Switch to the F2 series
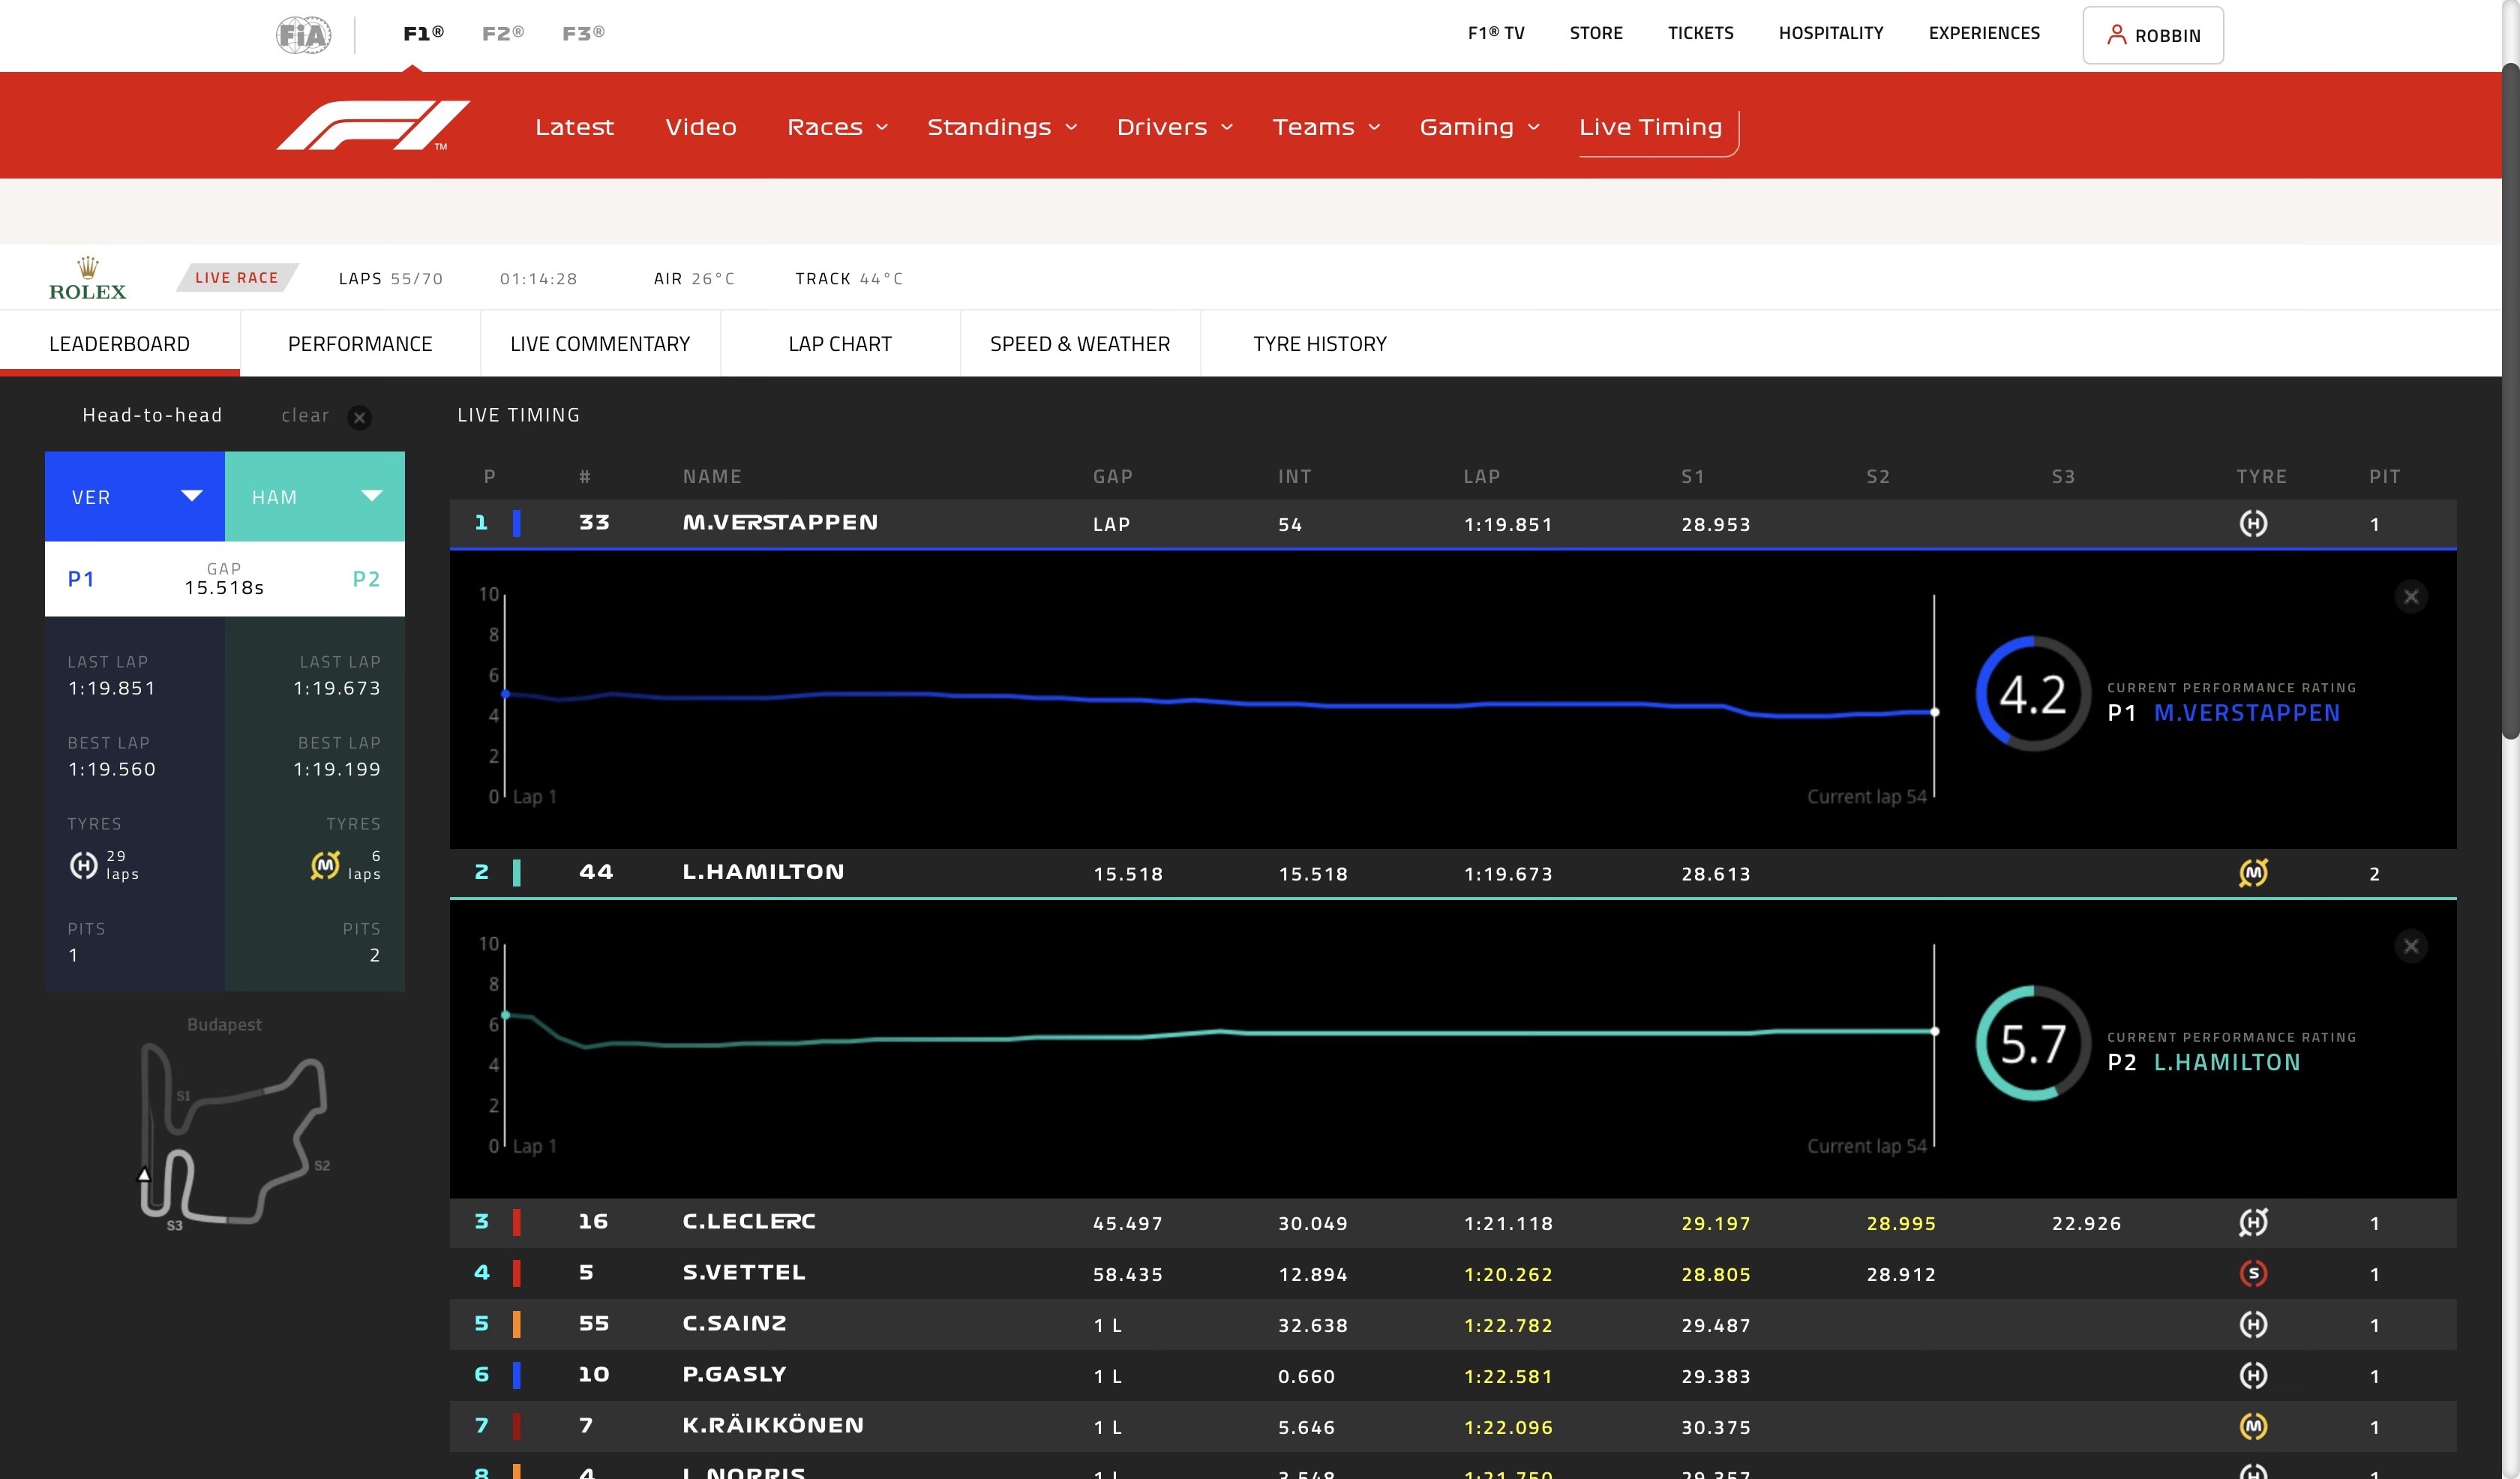 pos(502,33)
